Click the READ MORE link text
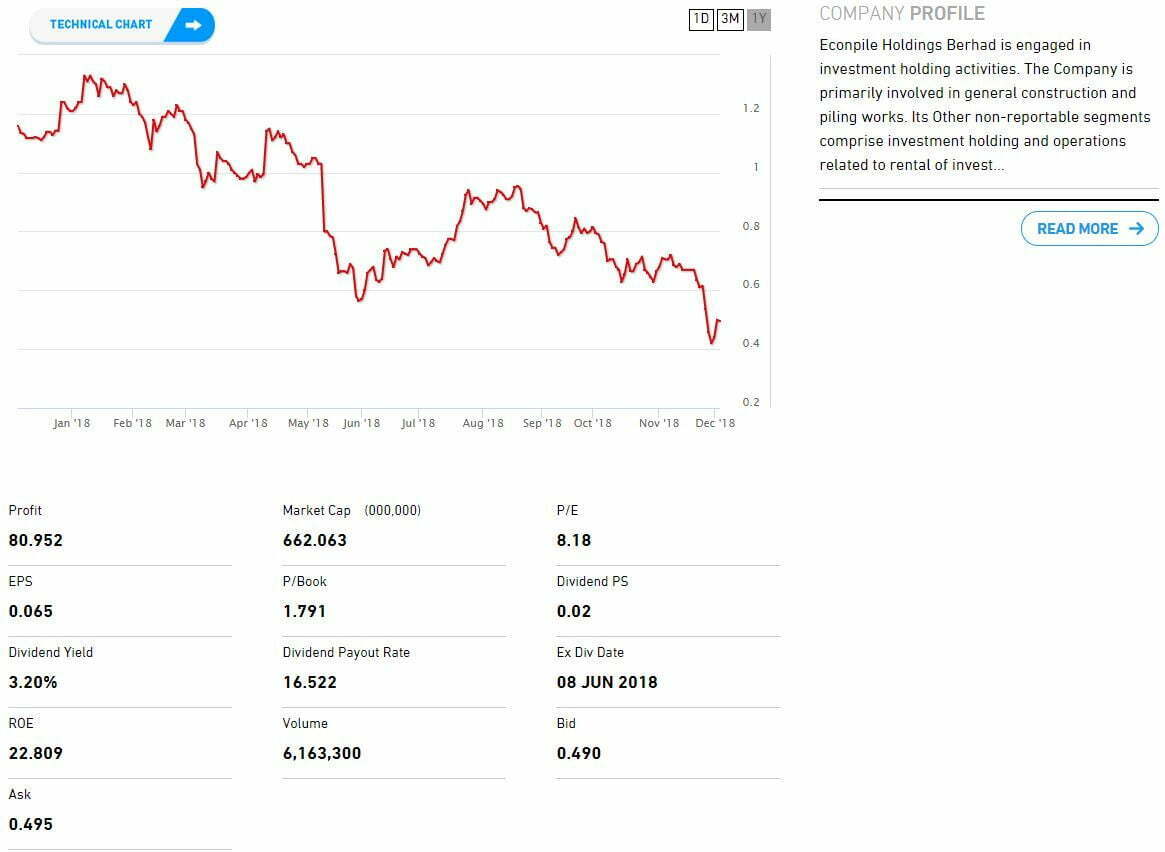 [1077, 229]
